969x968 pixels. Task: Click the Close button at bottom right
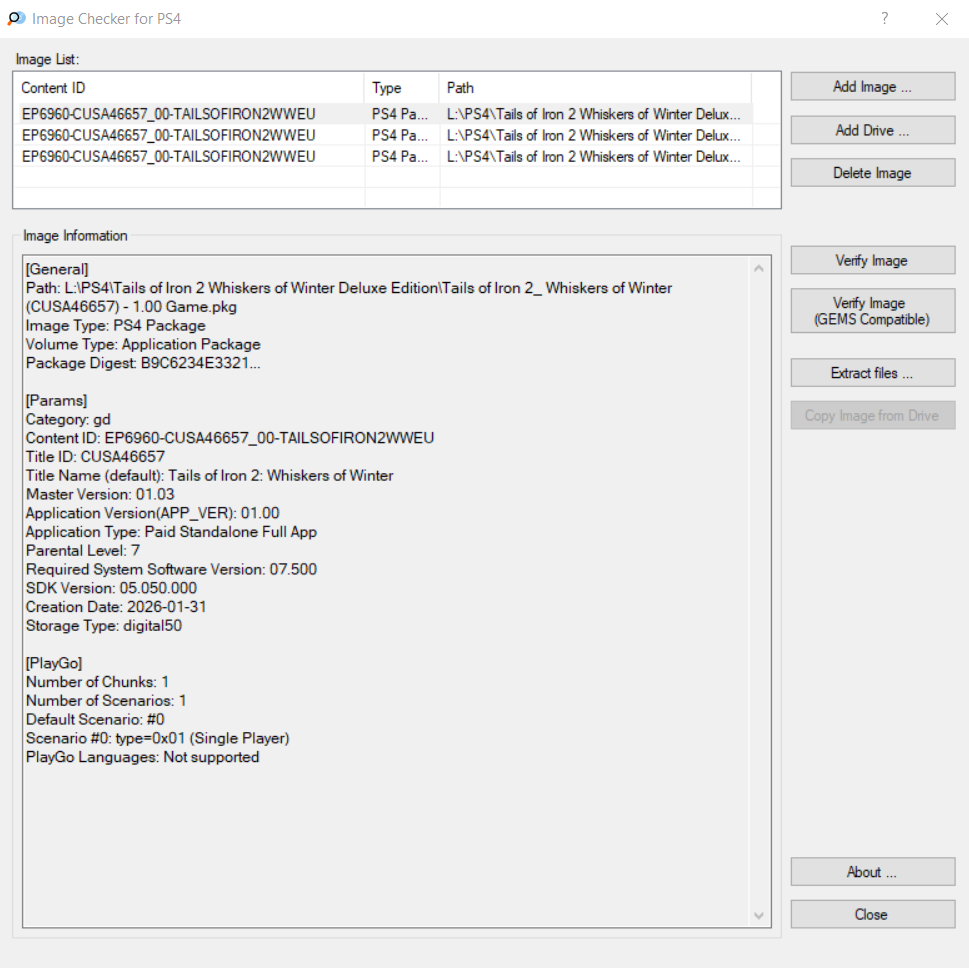pyautogui.click(x=872, y=914)
